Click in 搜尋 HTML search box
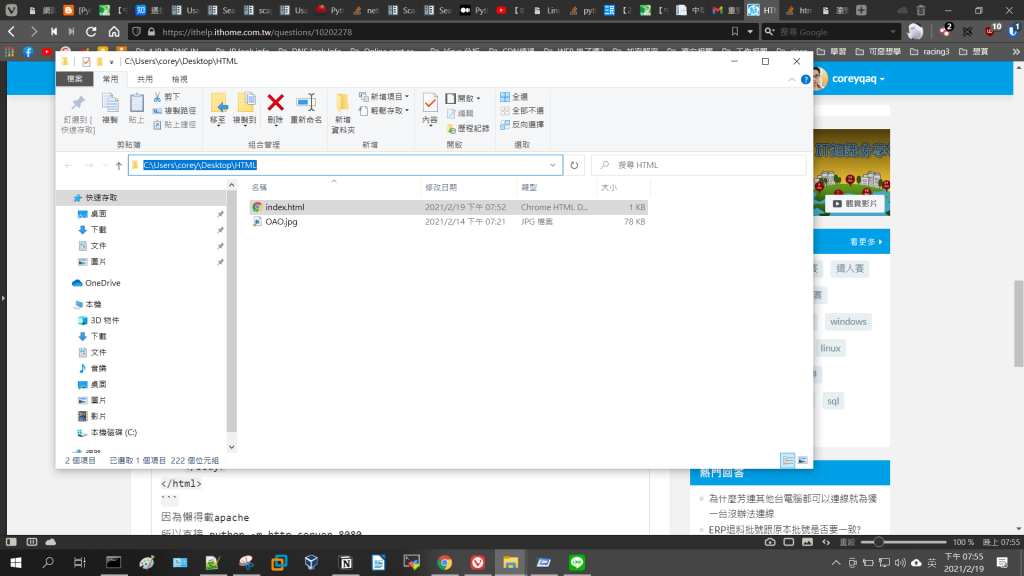This screenshot has width=1024, height=576. [699, 165]
